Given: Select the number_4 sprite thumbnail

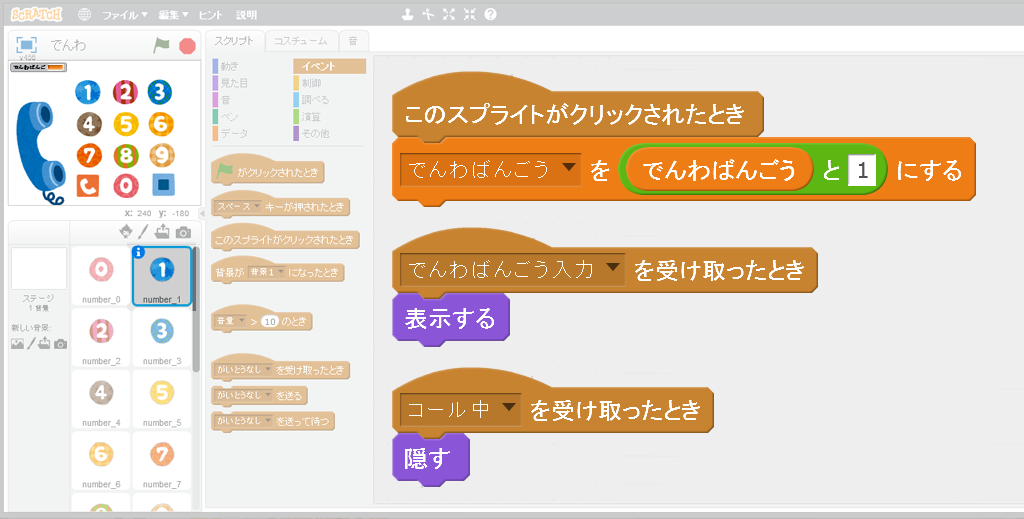Looking at the screenshot, I should 101,399.
